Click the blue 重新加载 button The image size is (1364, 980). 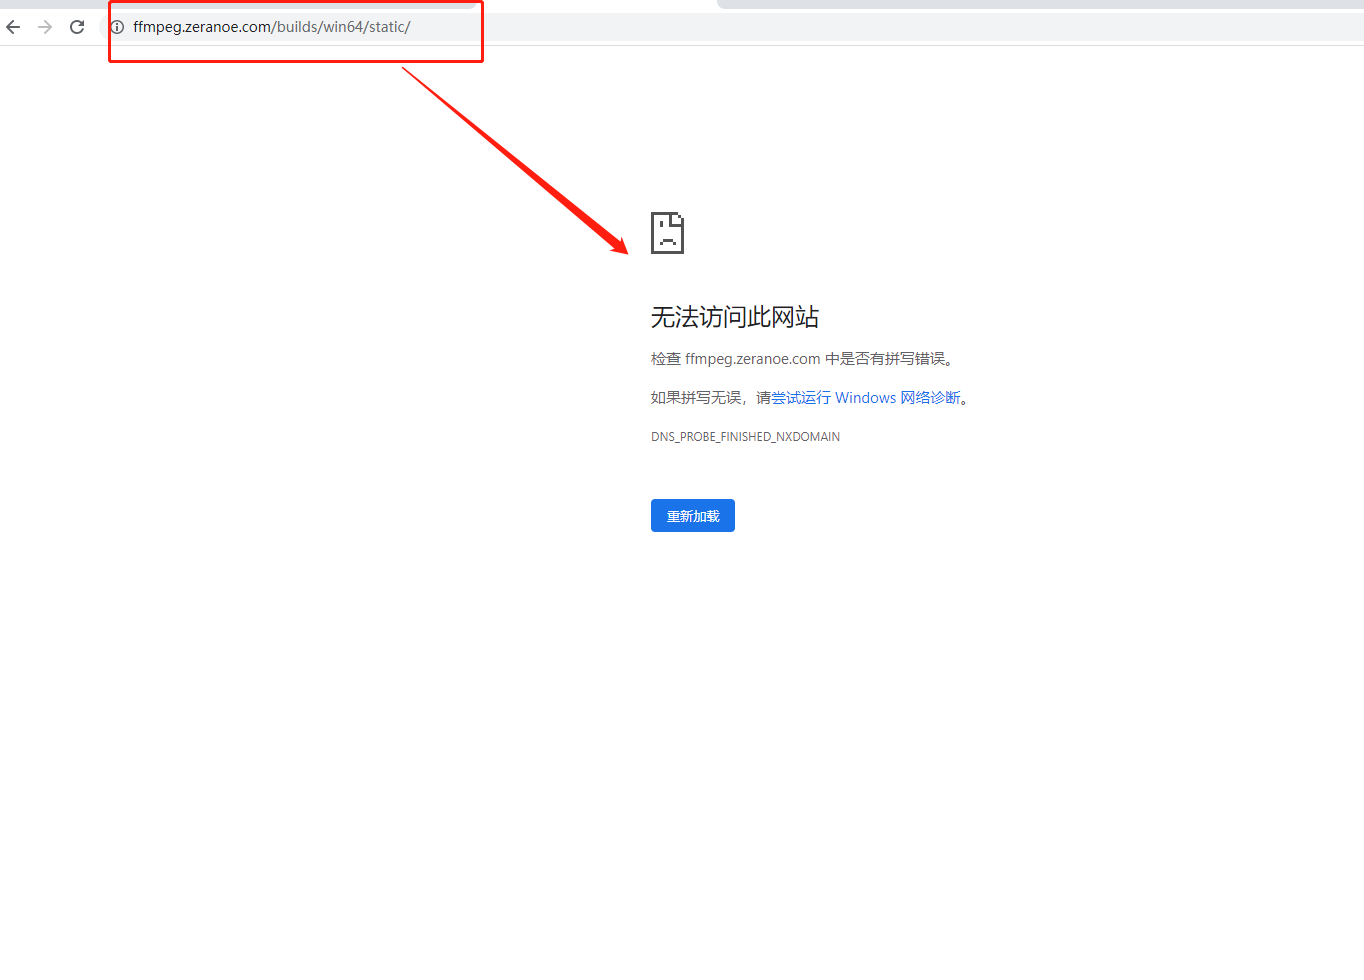tap(693, 516)
